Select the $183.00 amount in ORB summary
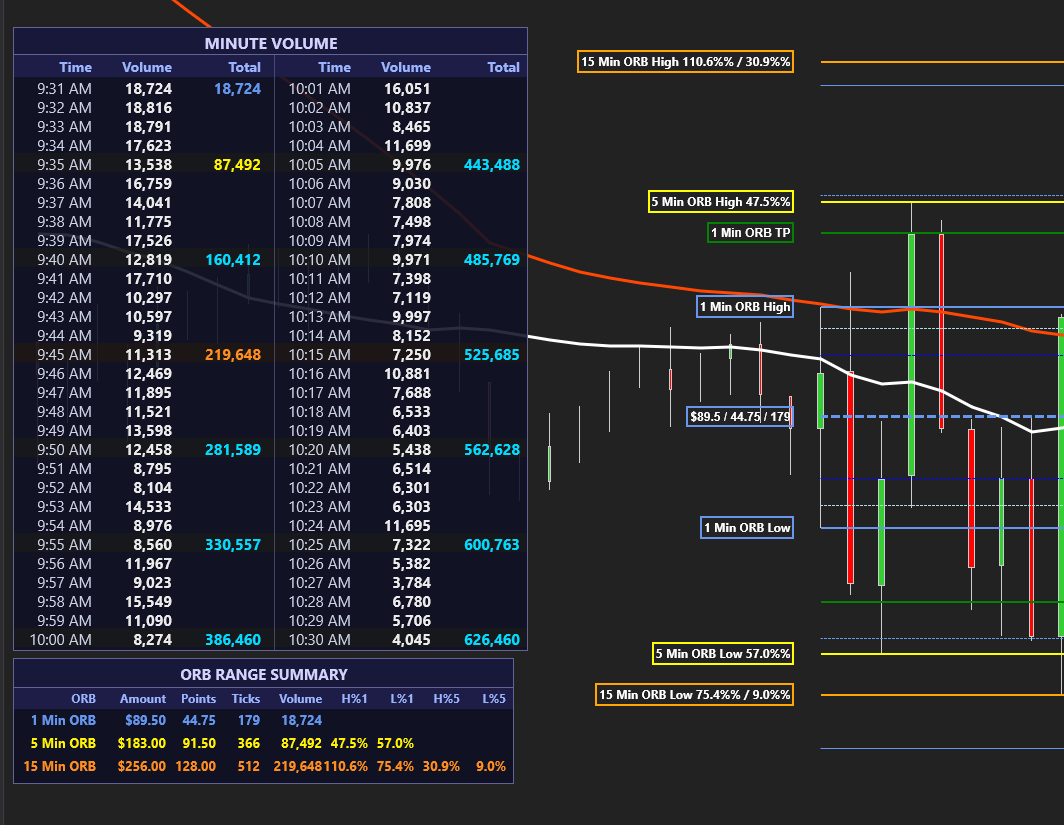1064x825 pixels. (x=142, y=743)
